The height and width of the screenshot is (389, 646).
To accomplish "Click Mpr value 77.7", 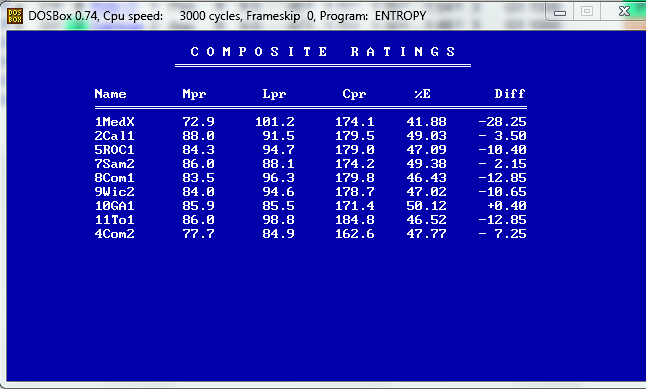I will [198, 234].
